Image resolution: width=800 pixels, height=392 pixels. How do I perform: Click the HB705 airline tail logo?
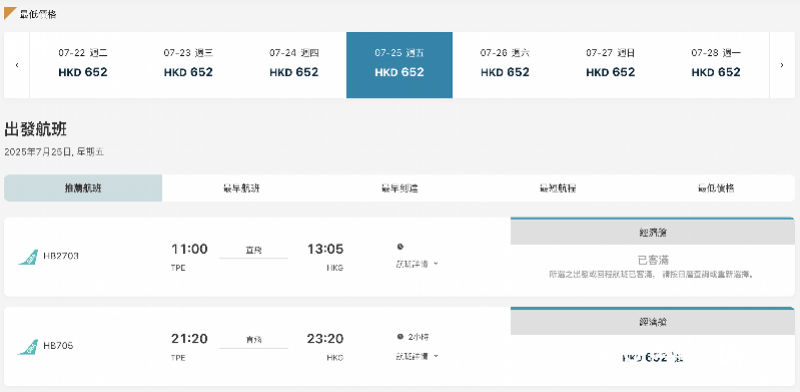click(x=28, y=347)
